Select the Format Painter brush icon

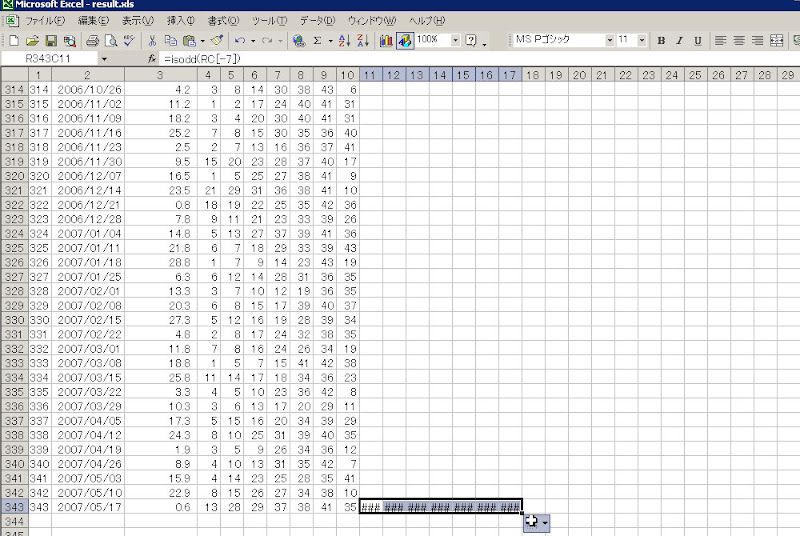coord(217,40)
